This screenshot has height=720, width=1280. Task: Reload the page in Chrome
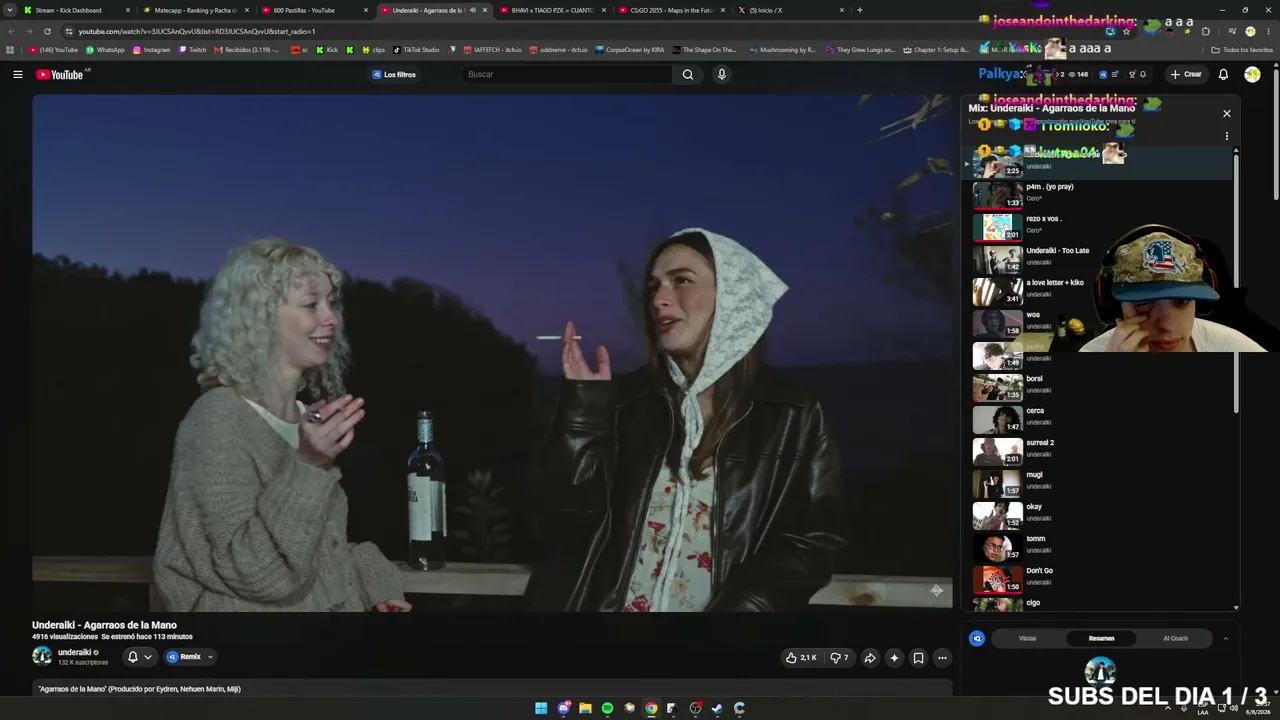point(47,31)
